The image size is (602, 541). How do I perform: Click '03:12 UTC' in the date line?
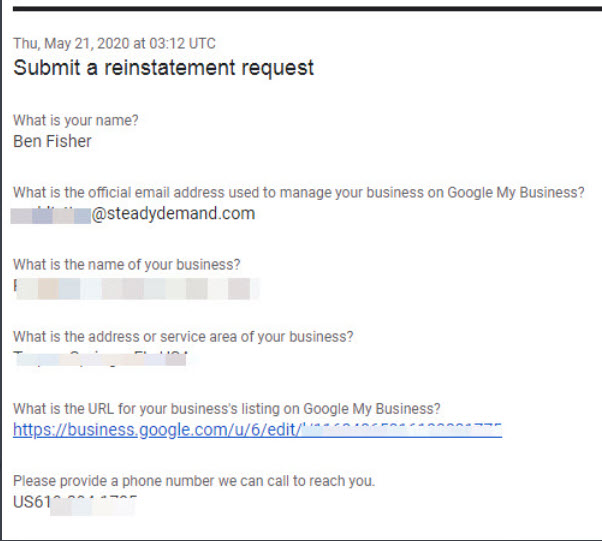coord(182,43)
